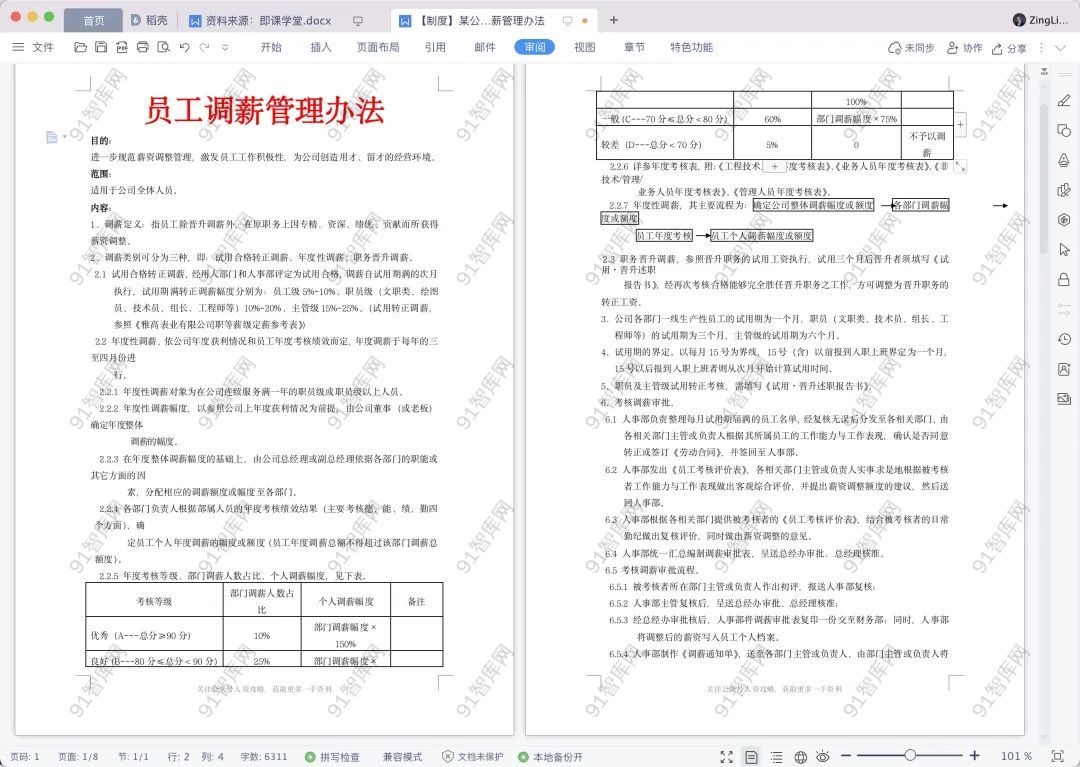The image size is (1080, 767).
Task: Click the zoom slider handle in status bar
Action: click(910, 756)
